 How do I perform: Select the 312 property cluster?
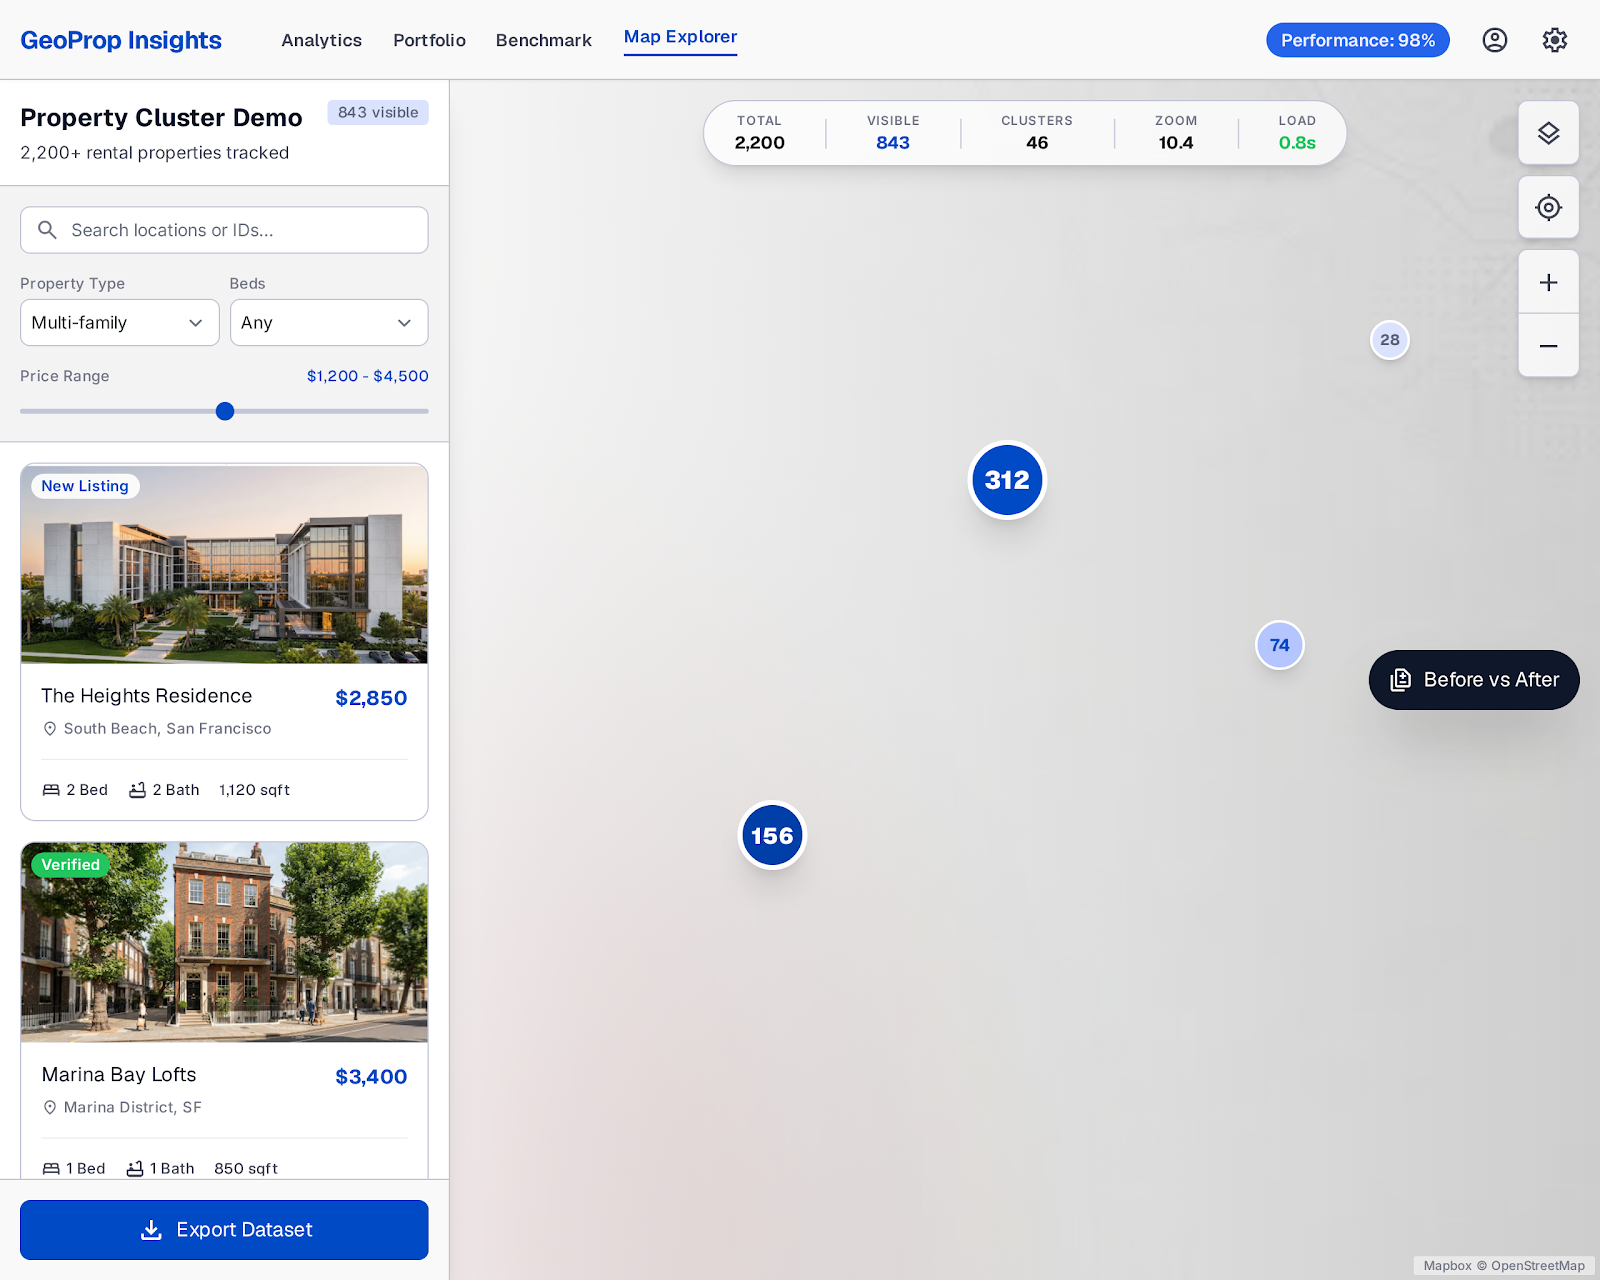[1007, 480]
